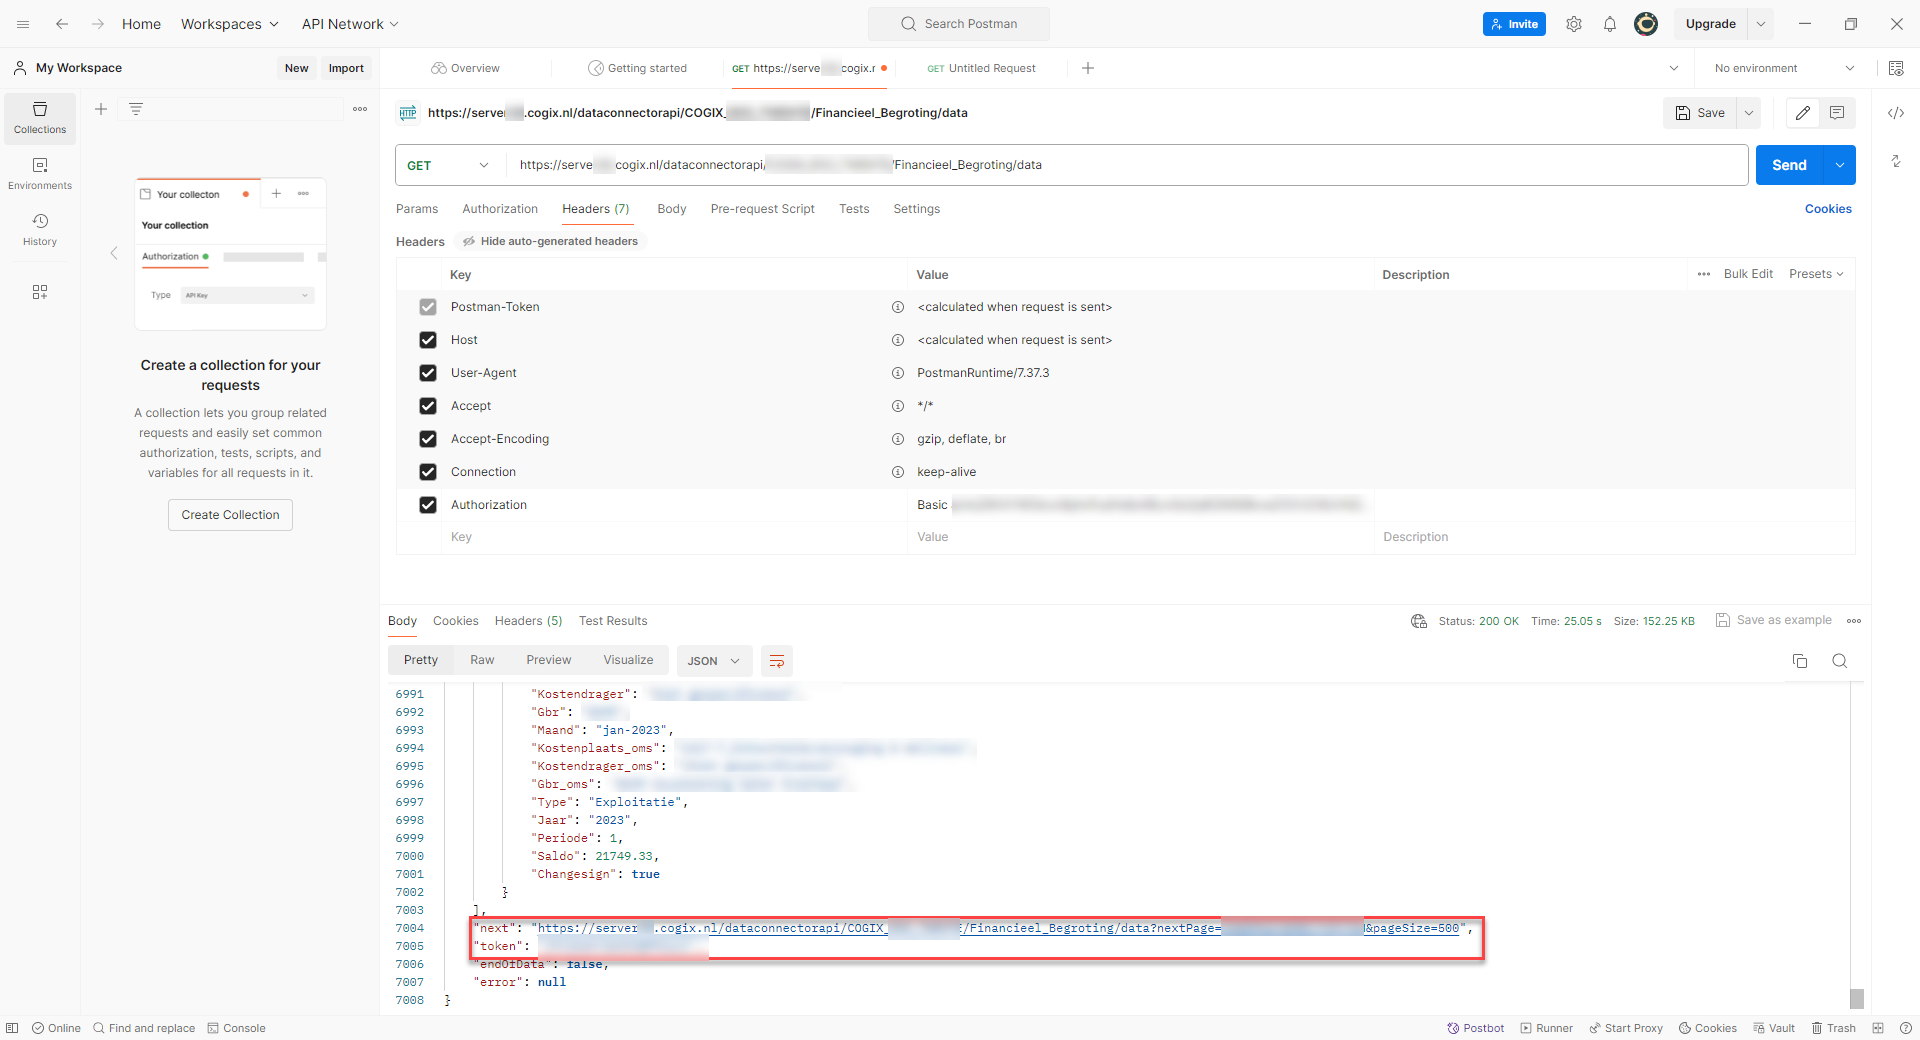Screen dimensions: 1920x1040
Task: Search within the response body
Action: coord(1840,661)
